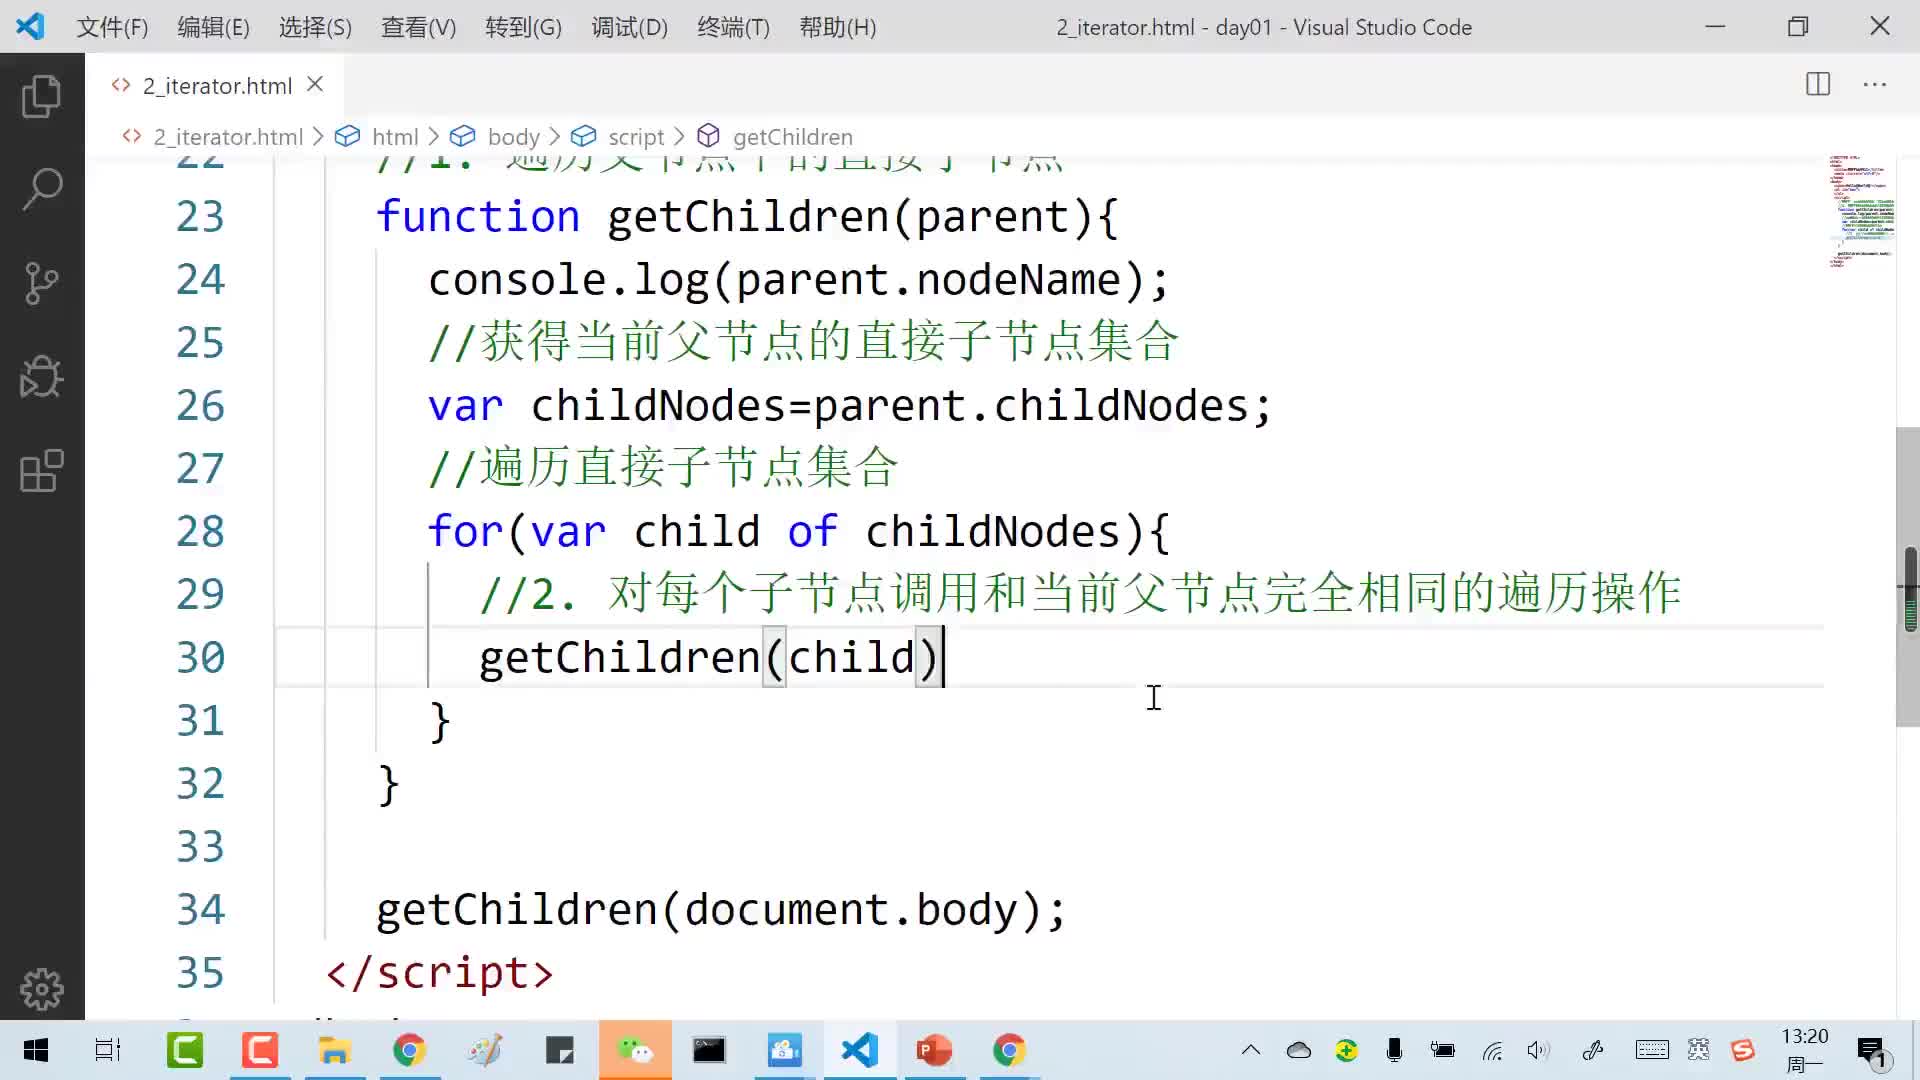1920x1080 pixels.
Task: Click the closing '</script>' tag on line 35
Action: [x=439, y=973]
